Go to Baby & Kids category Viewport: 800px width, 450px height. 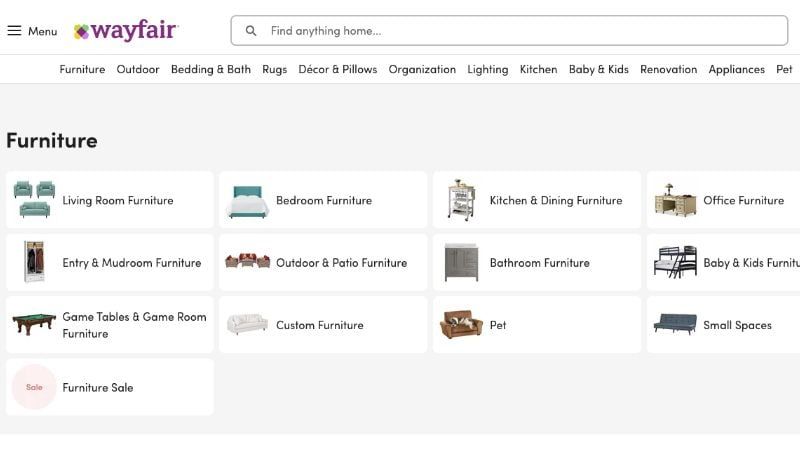[x=598, y=69]
